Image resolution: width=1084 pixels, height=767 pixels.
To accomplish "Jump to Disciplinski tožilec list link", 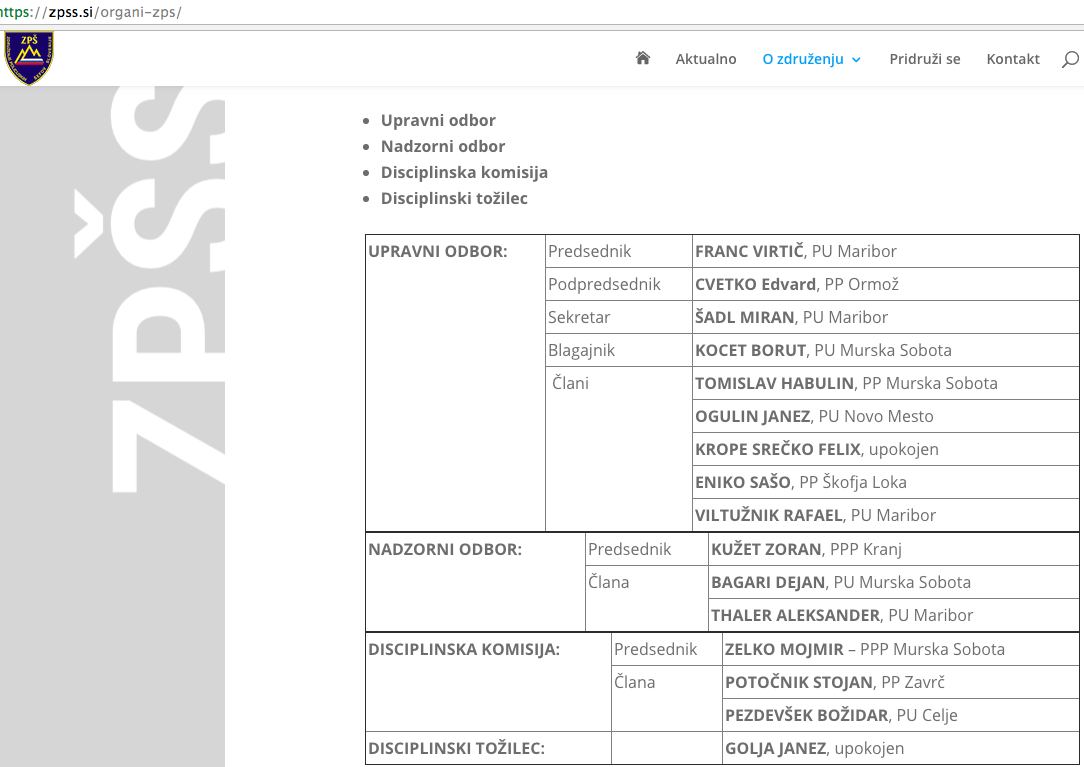I will coord(454,198).
